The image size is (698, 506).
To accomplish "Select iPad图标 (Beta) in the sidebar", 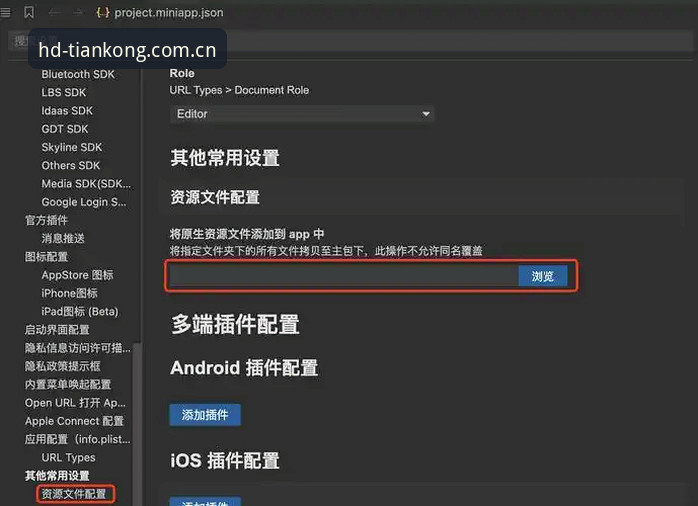I will [x=80, y=312].
